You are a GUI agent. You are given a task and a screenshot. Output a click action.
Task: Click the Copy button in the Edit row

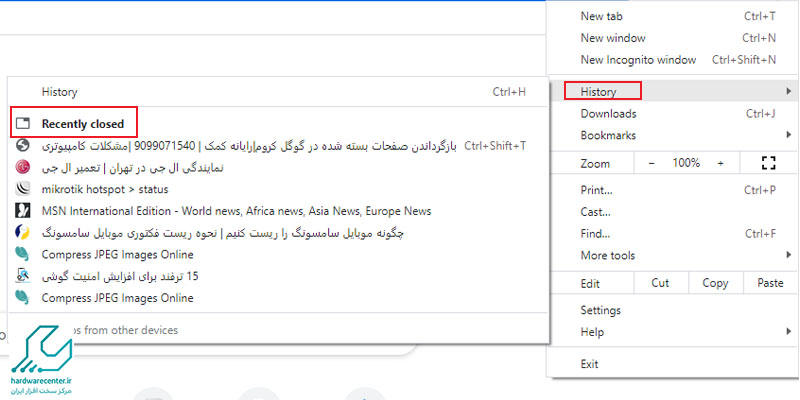pos(715,283)
